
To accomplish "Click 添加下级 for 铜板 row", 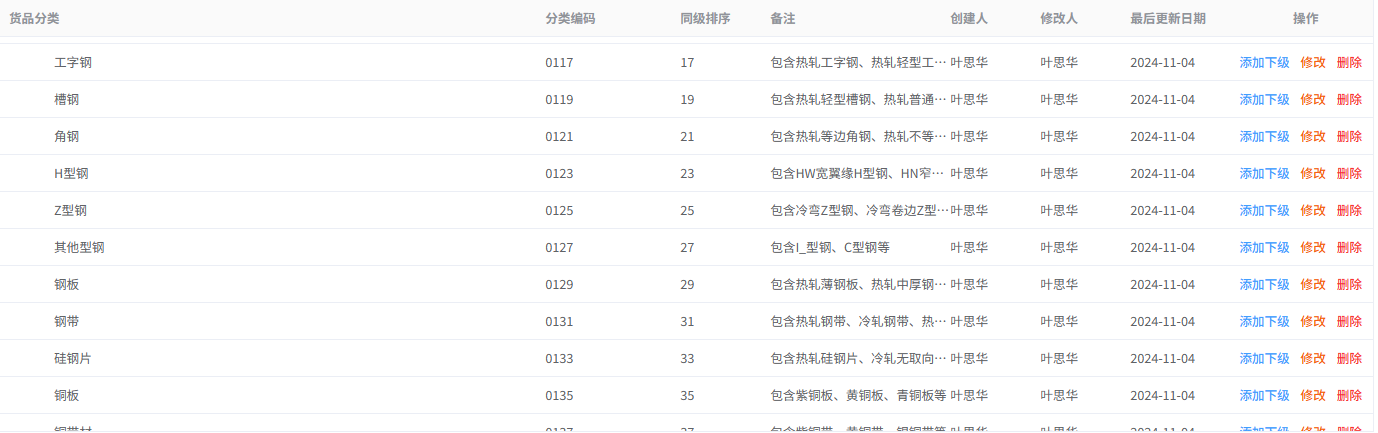I will (1264, 395).
